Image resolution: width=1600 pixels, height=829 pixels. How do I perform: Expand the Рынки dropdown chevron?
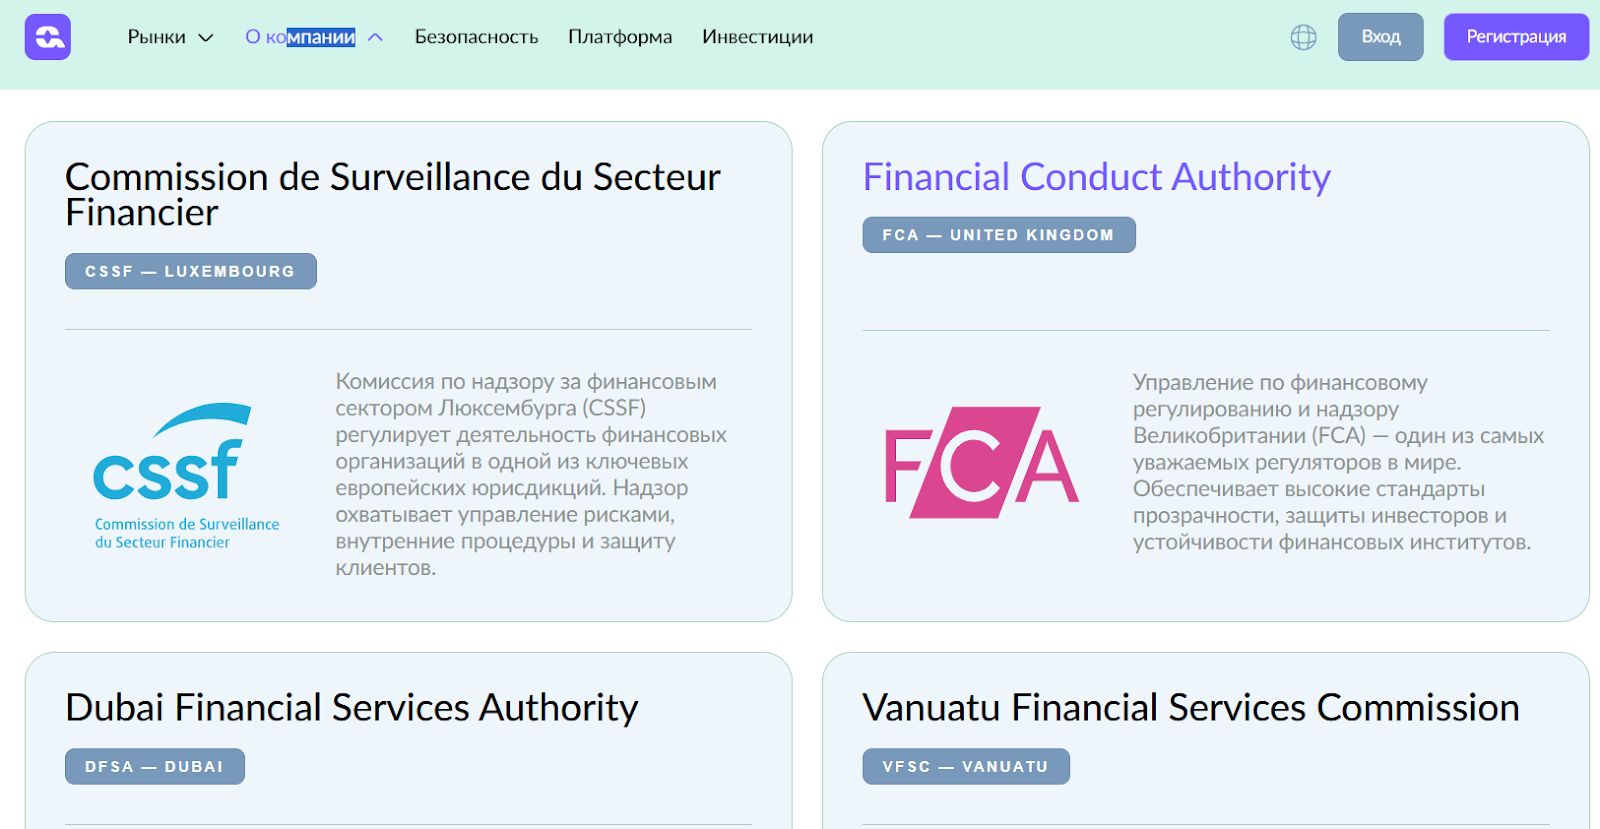coord(206,38)
